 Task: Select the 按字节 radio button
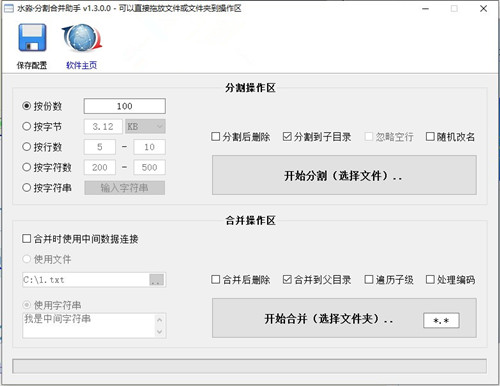point(26,126)
